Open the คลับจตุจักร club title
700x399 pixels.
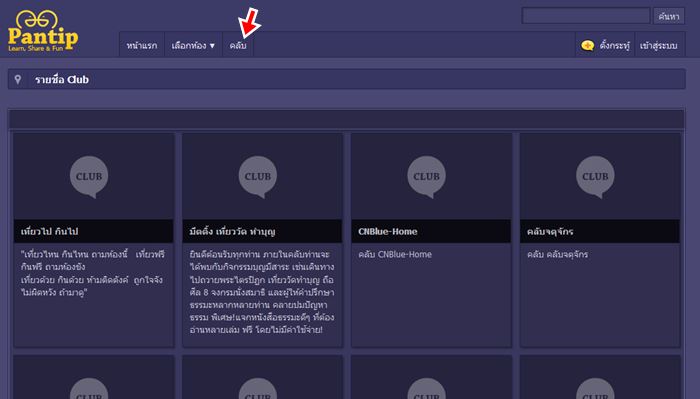(x=550, y=231)
